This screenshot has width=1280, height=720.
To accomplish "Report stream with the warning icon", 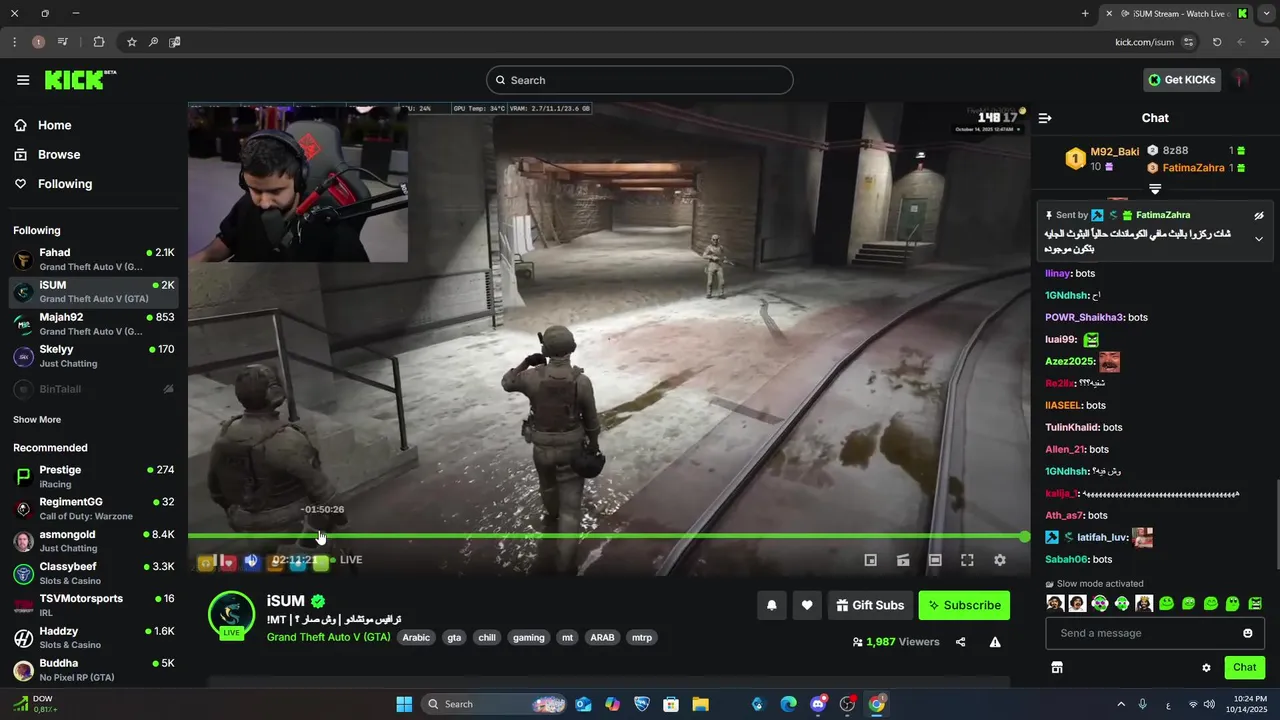I will (995, 642).
